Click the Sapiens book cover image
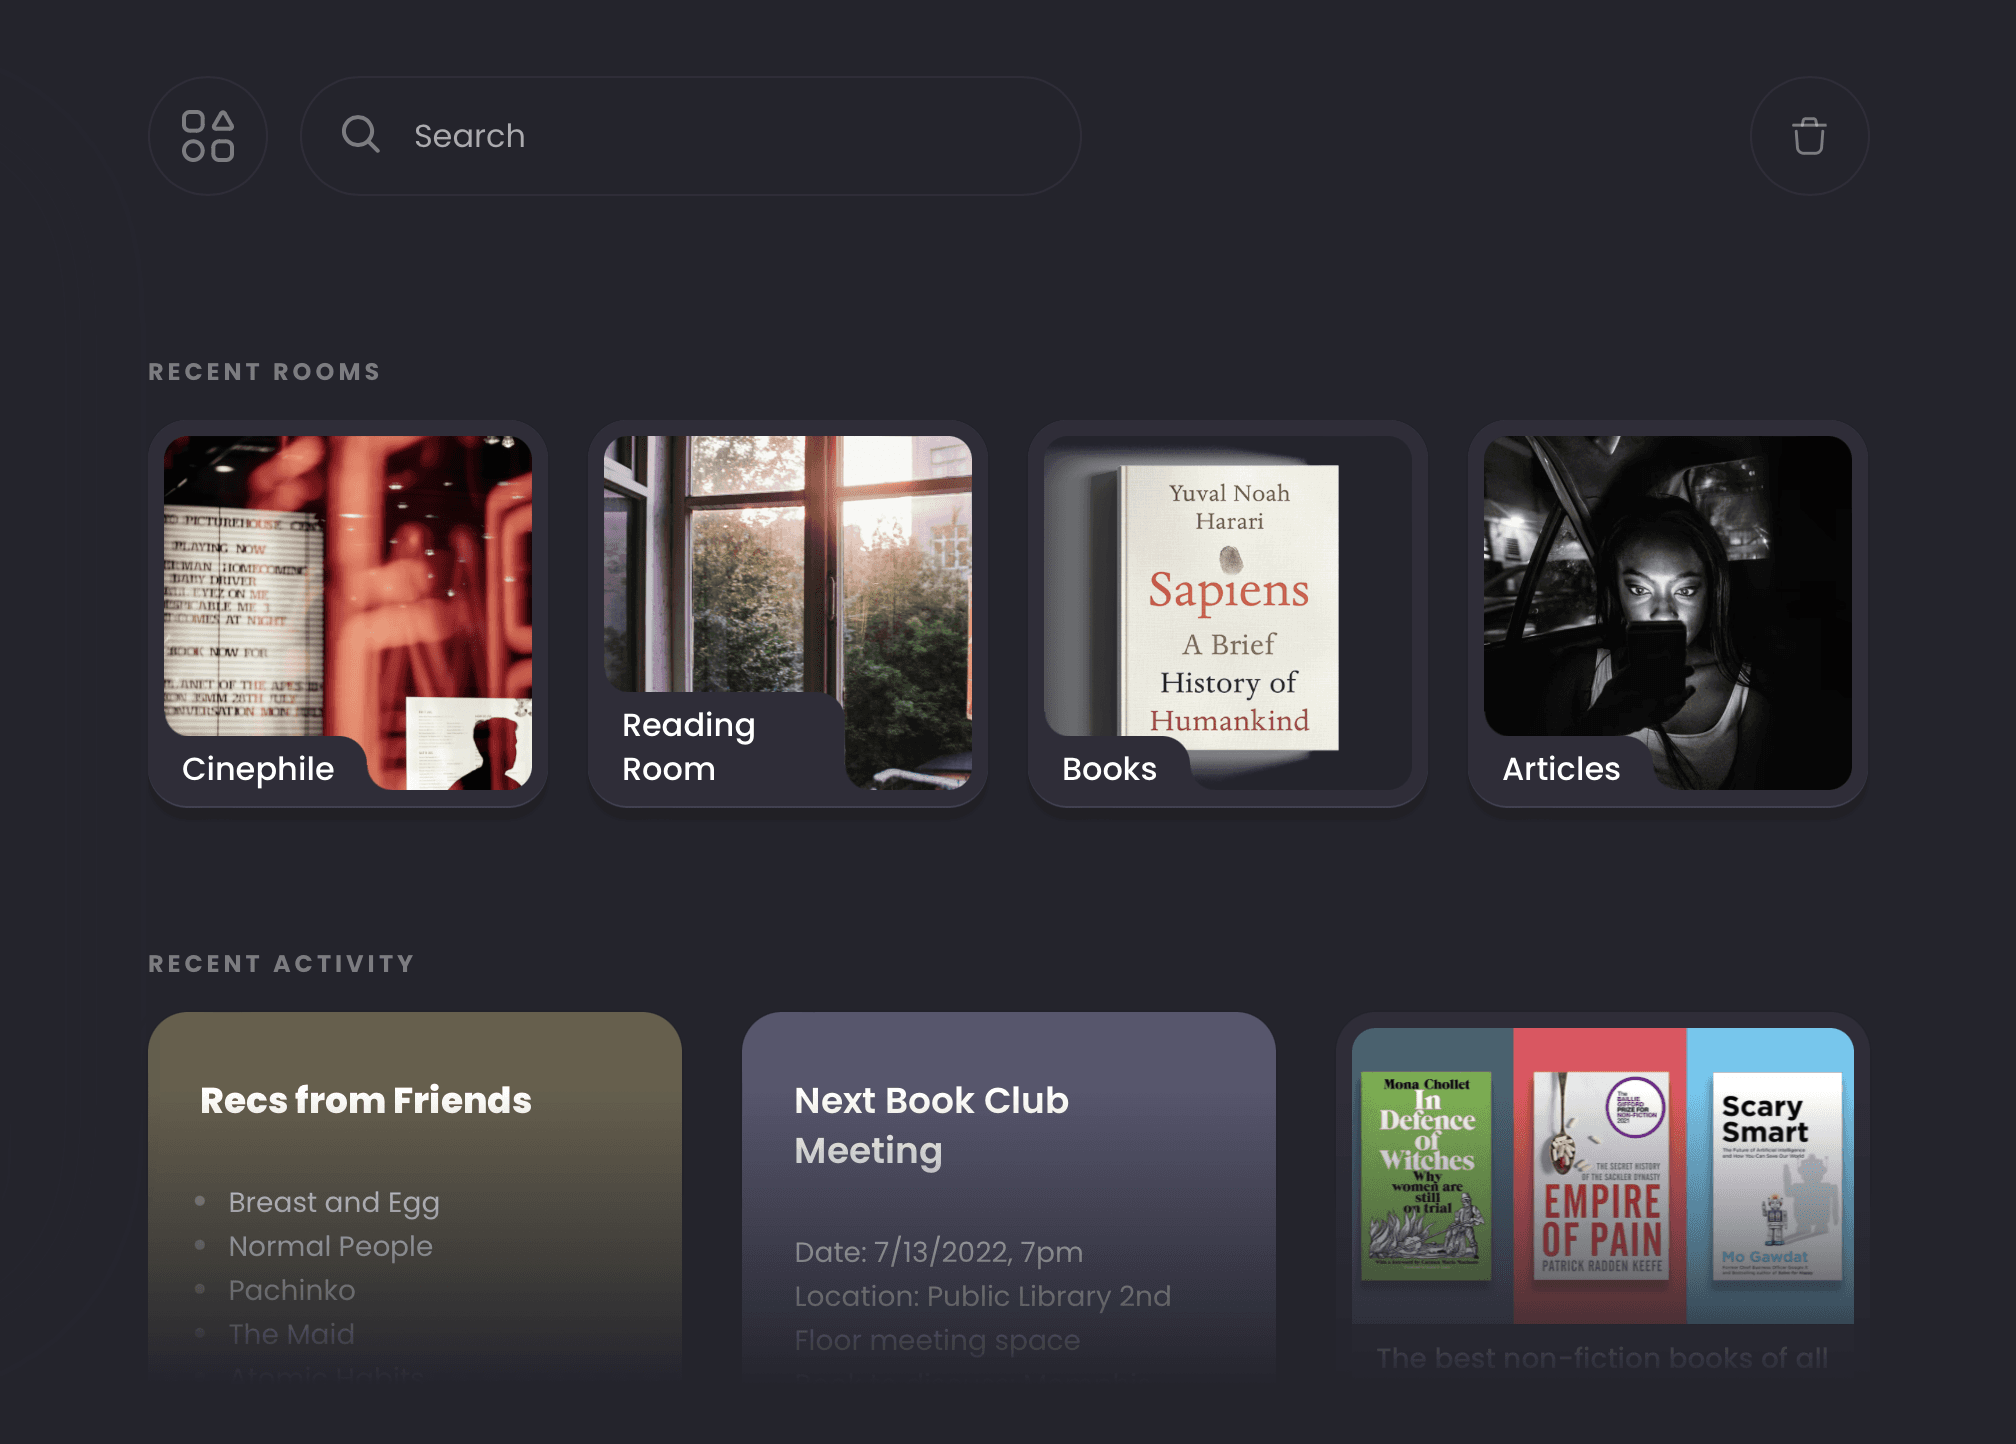This screenshot has width=2016, height=1444. [1228, 606]
